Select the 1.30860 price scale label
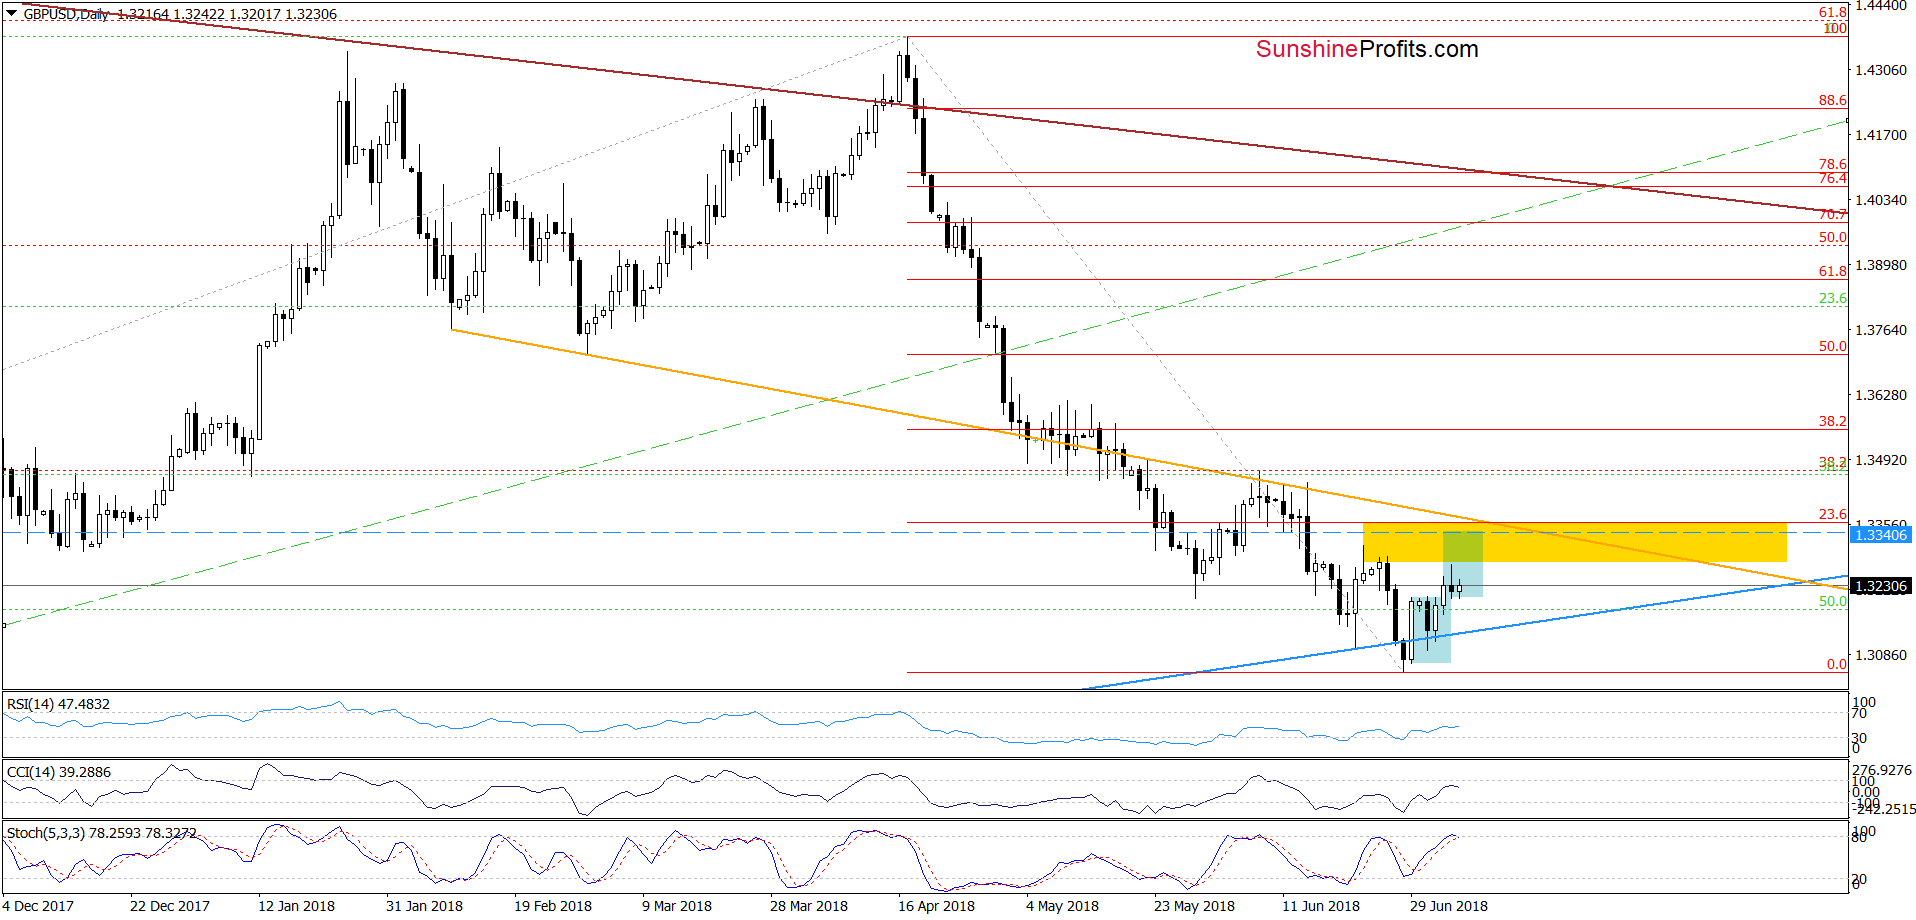The image size is (1916, 920). (x=1881, y=655)
